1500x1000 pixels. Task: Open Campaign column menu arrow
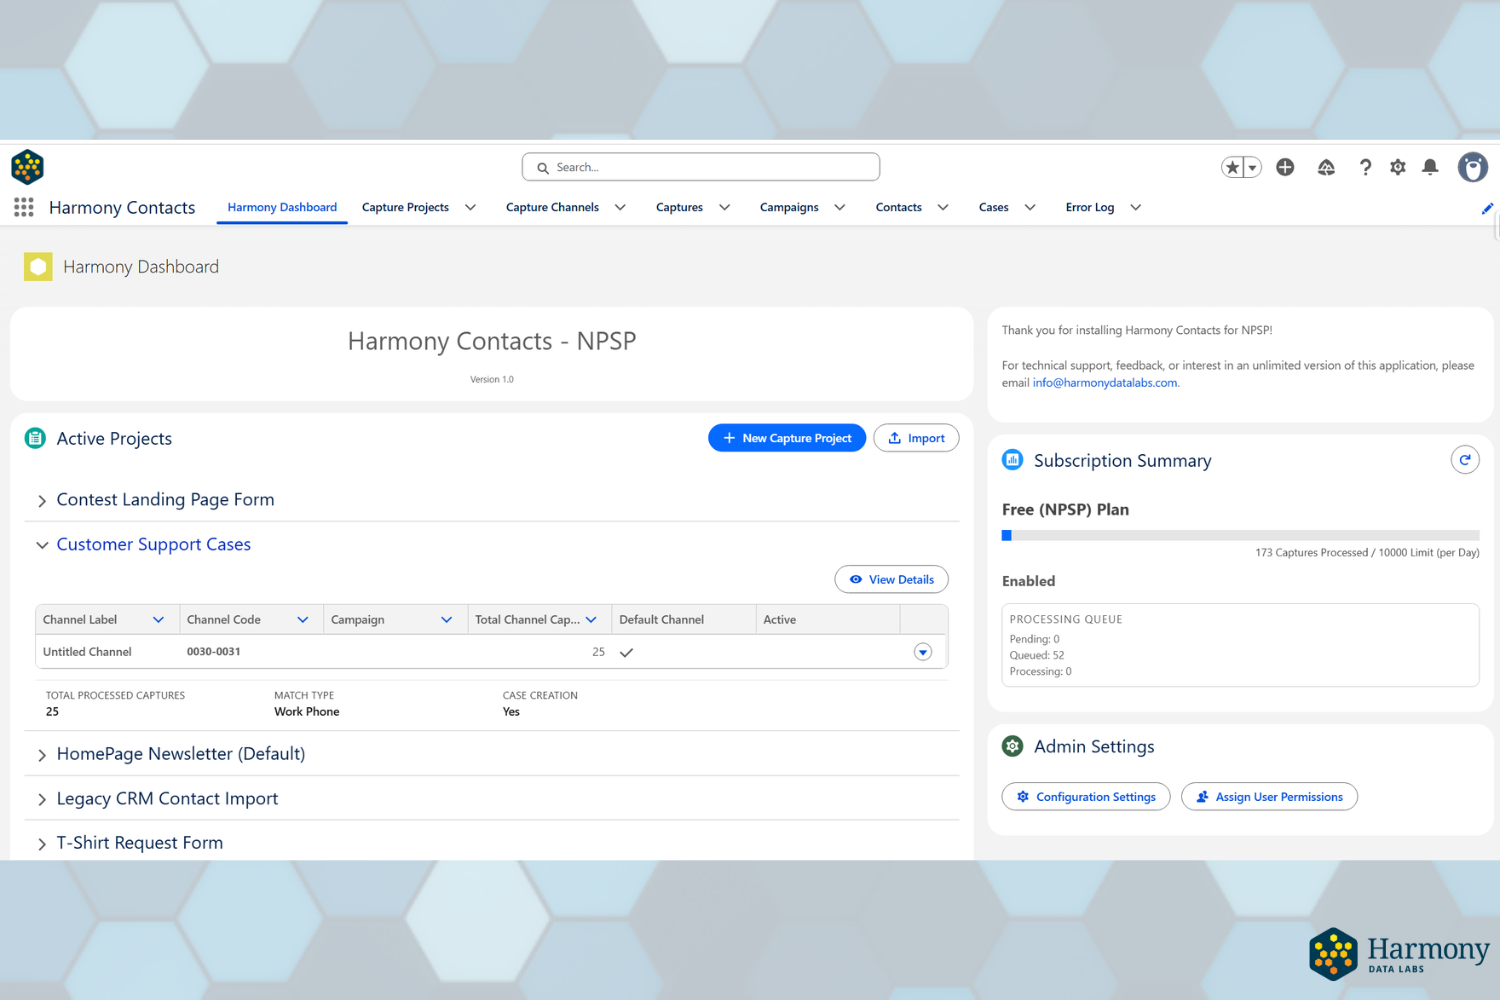tap(446, 620)
